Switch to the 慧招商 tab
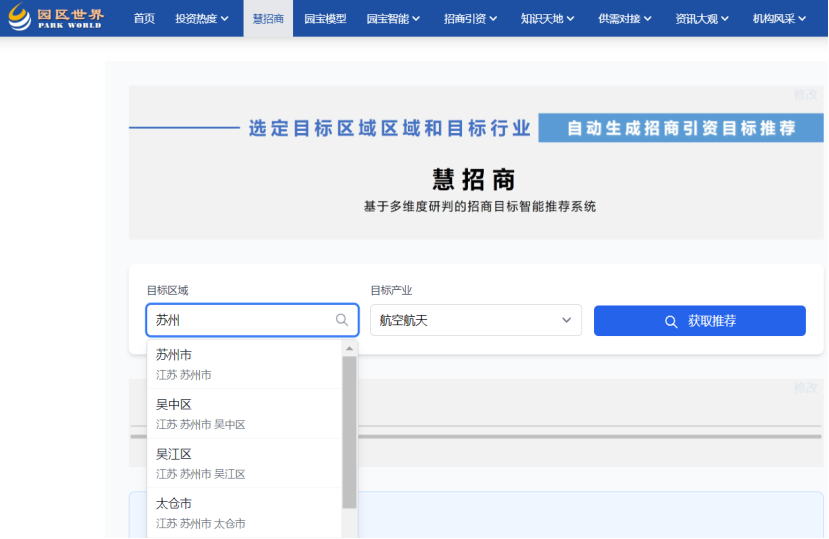 267,18
